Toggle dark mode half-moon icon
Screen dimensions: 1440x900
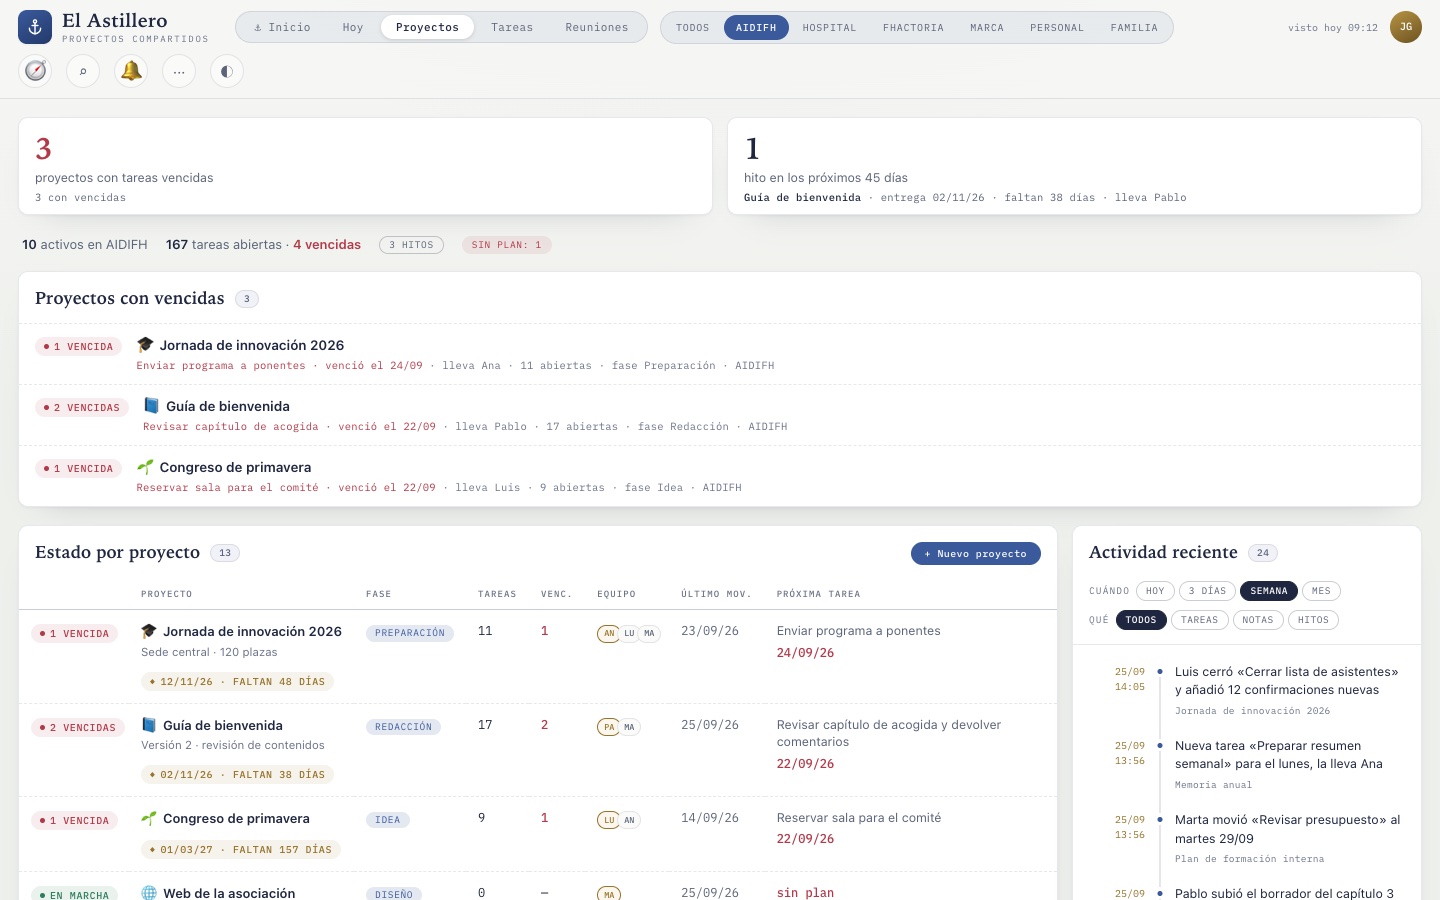point(227,71)
